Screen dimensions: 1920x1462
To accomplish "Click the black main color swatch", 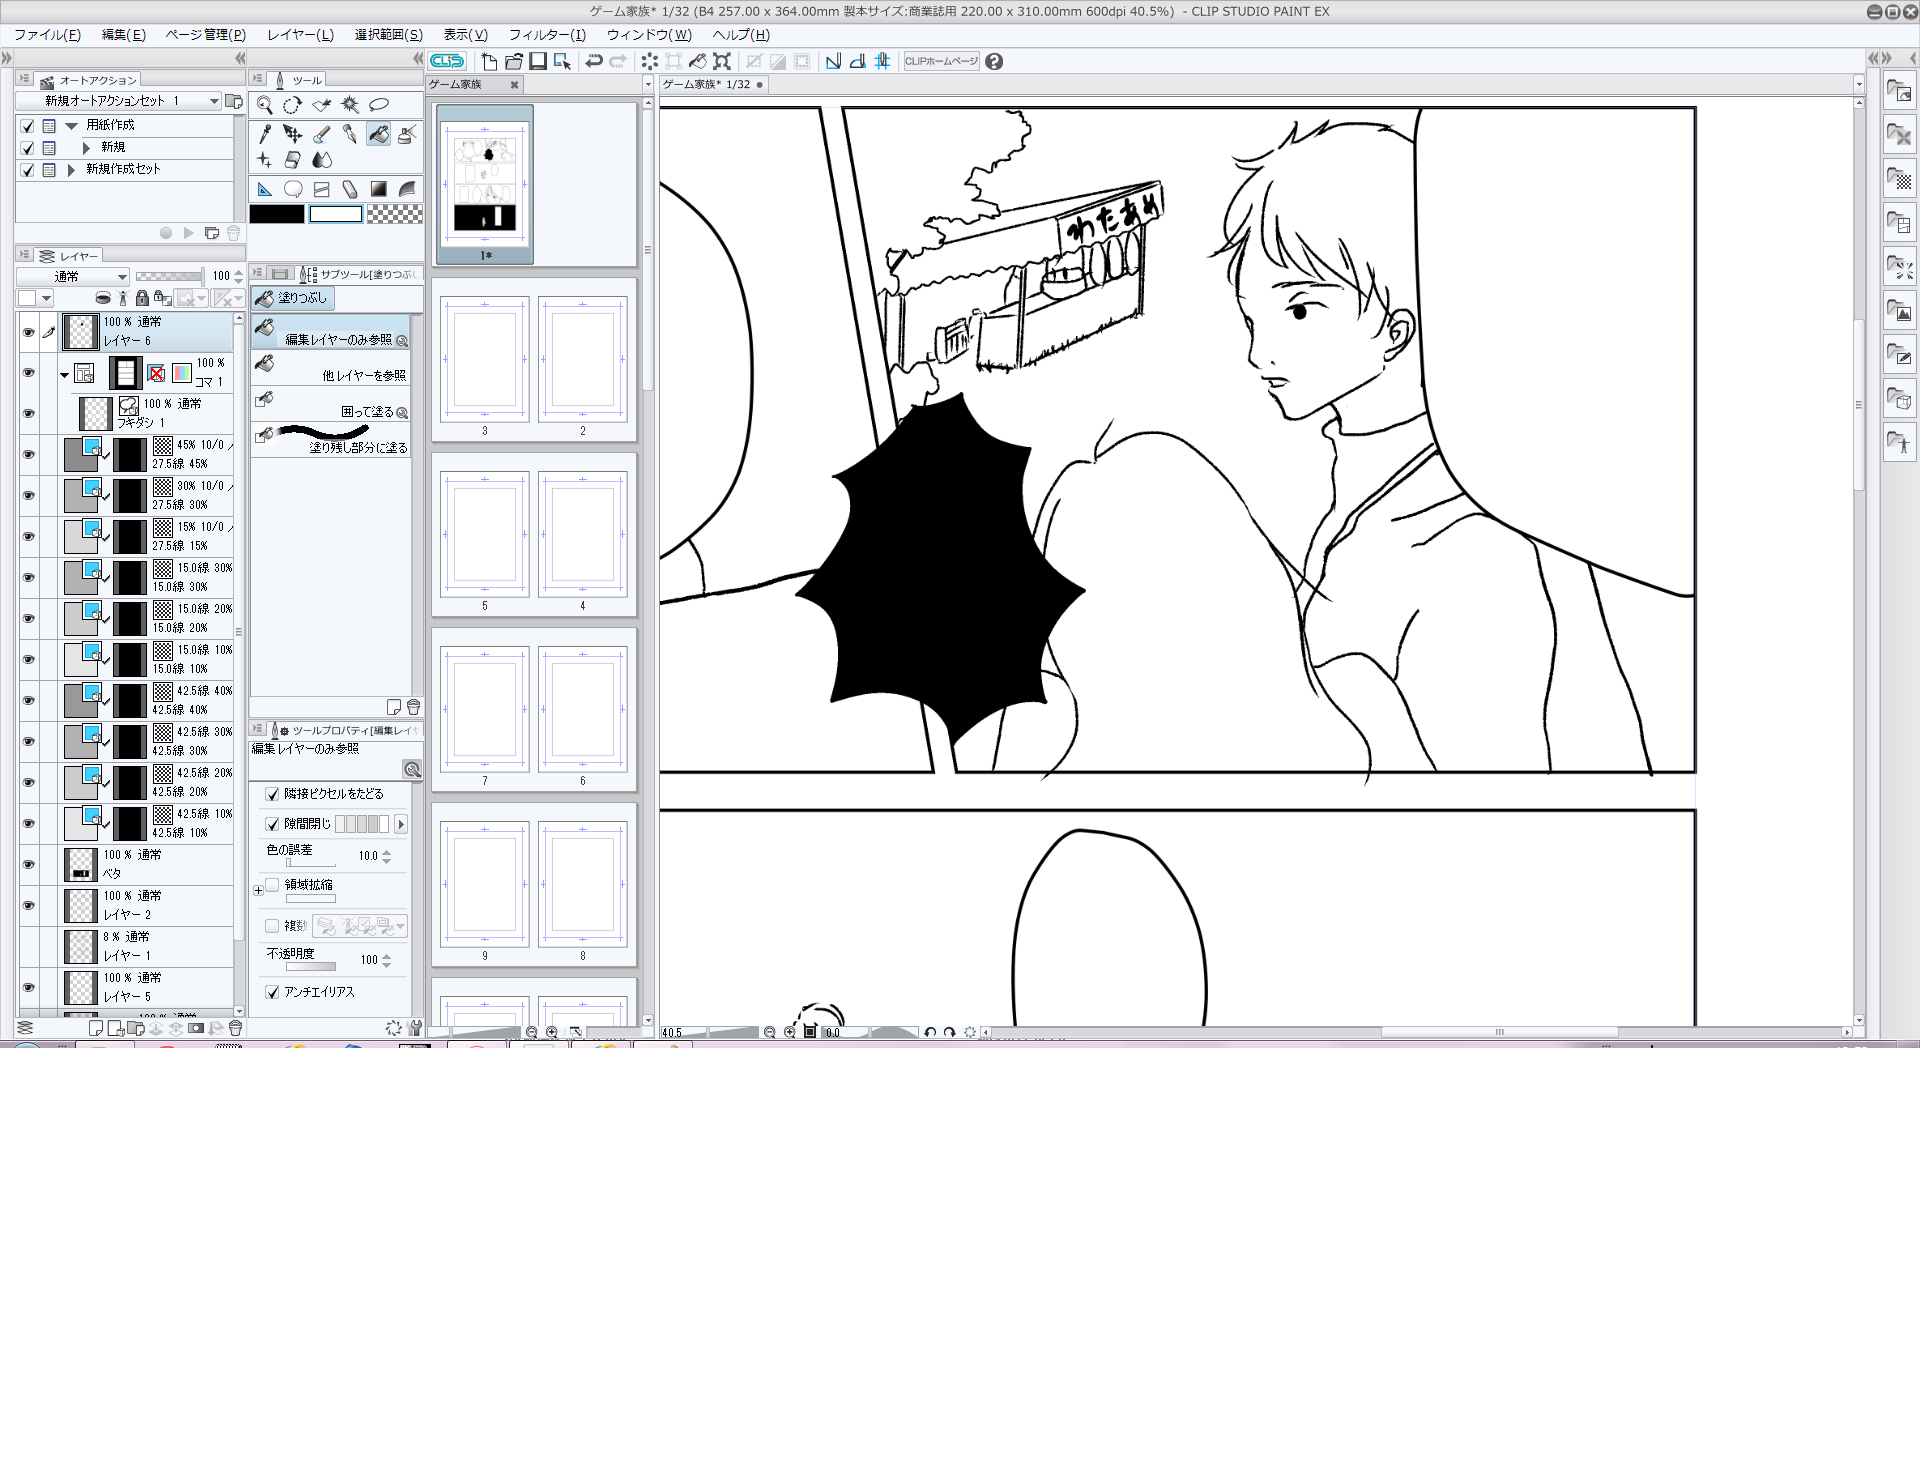I will click(x=277, y=214).
